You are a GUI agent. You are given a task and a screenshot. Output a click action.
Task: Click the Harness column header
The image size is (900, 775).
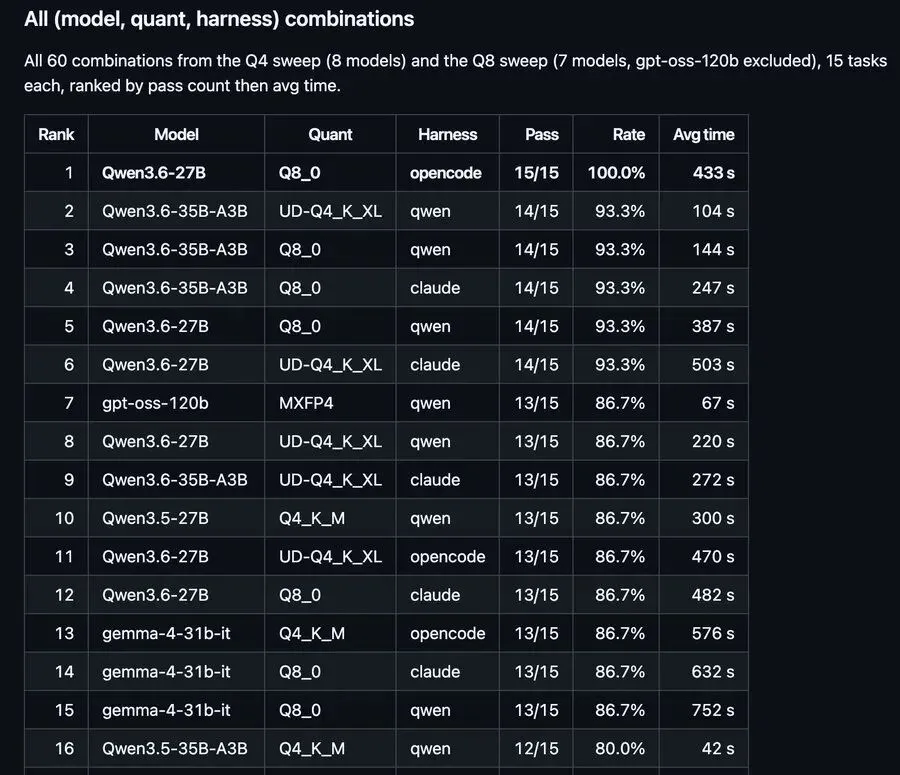click(448, 134)
